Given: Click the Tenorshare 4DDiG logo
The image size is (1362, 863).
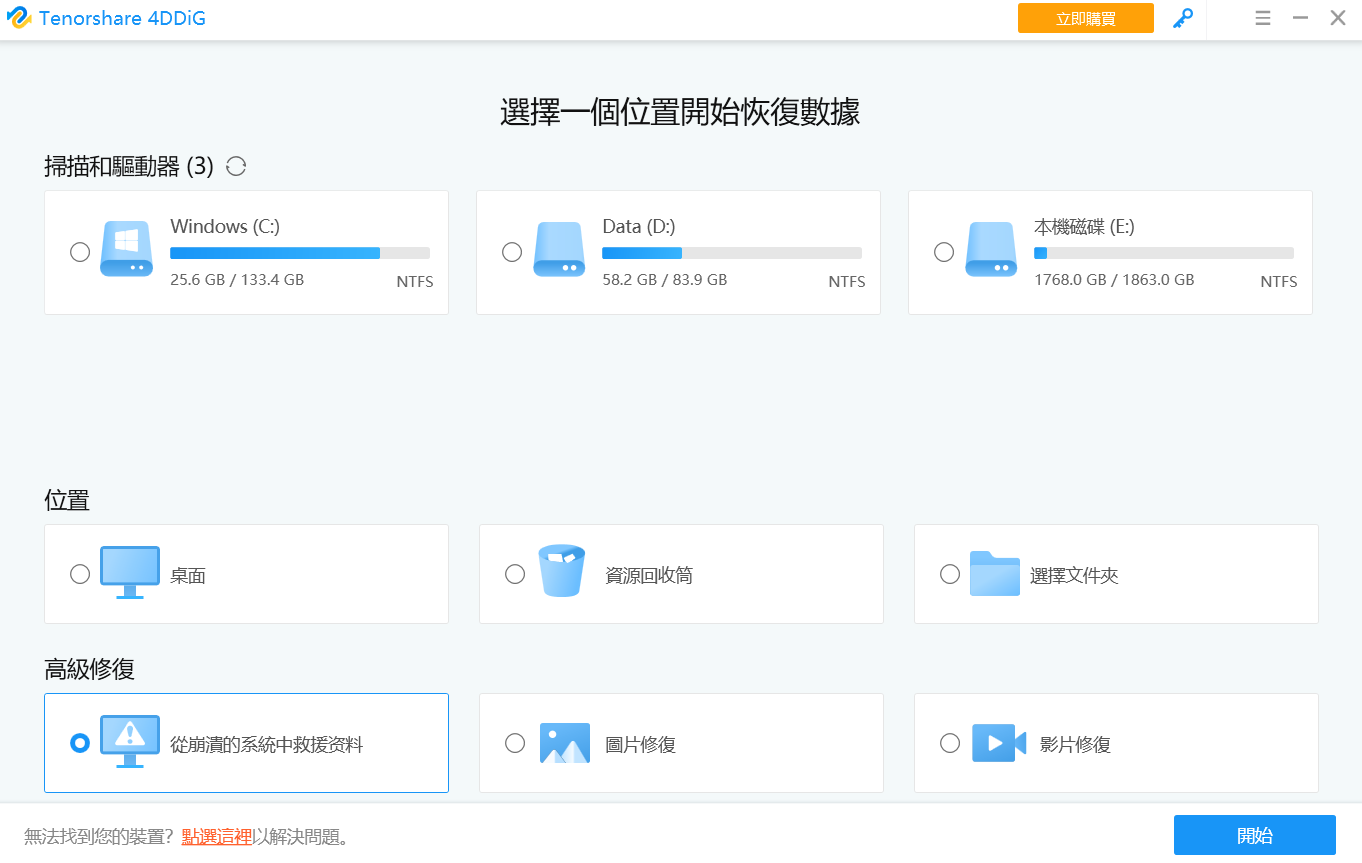Looking at the screenshot, I should coord(19,18).
